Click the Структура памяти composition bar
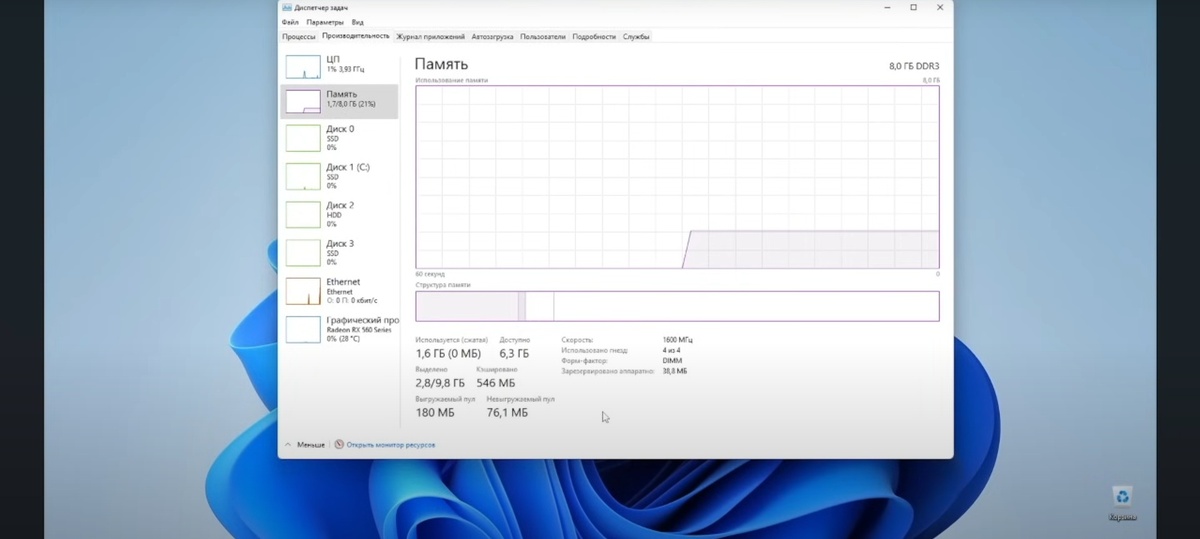The image size is (1200, 539). pos(677,306)
